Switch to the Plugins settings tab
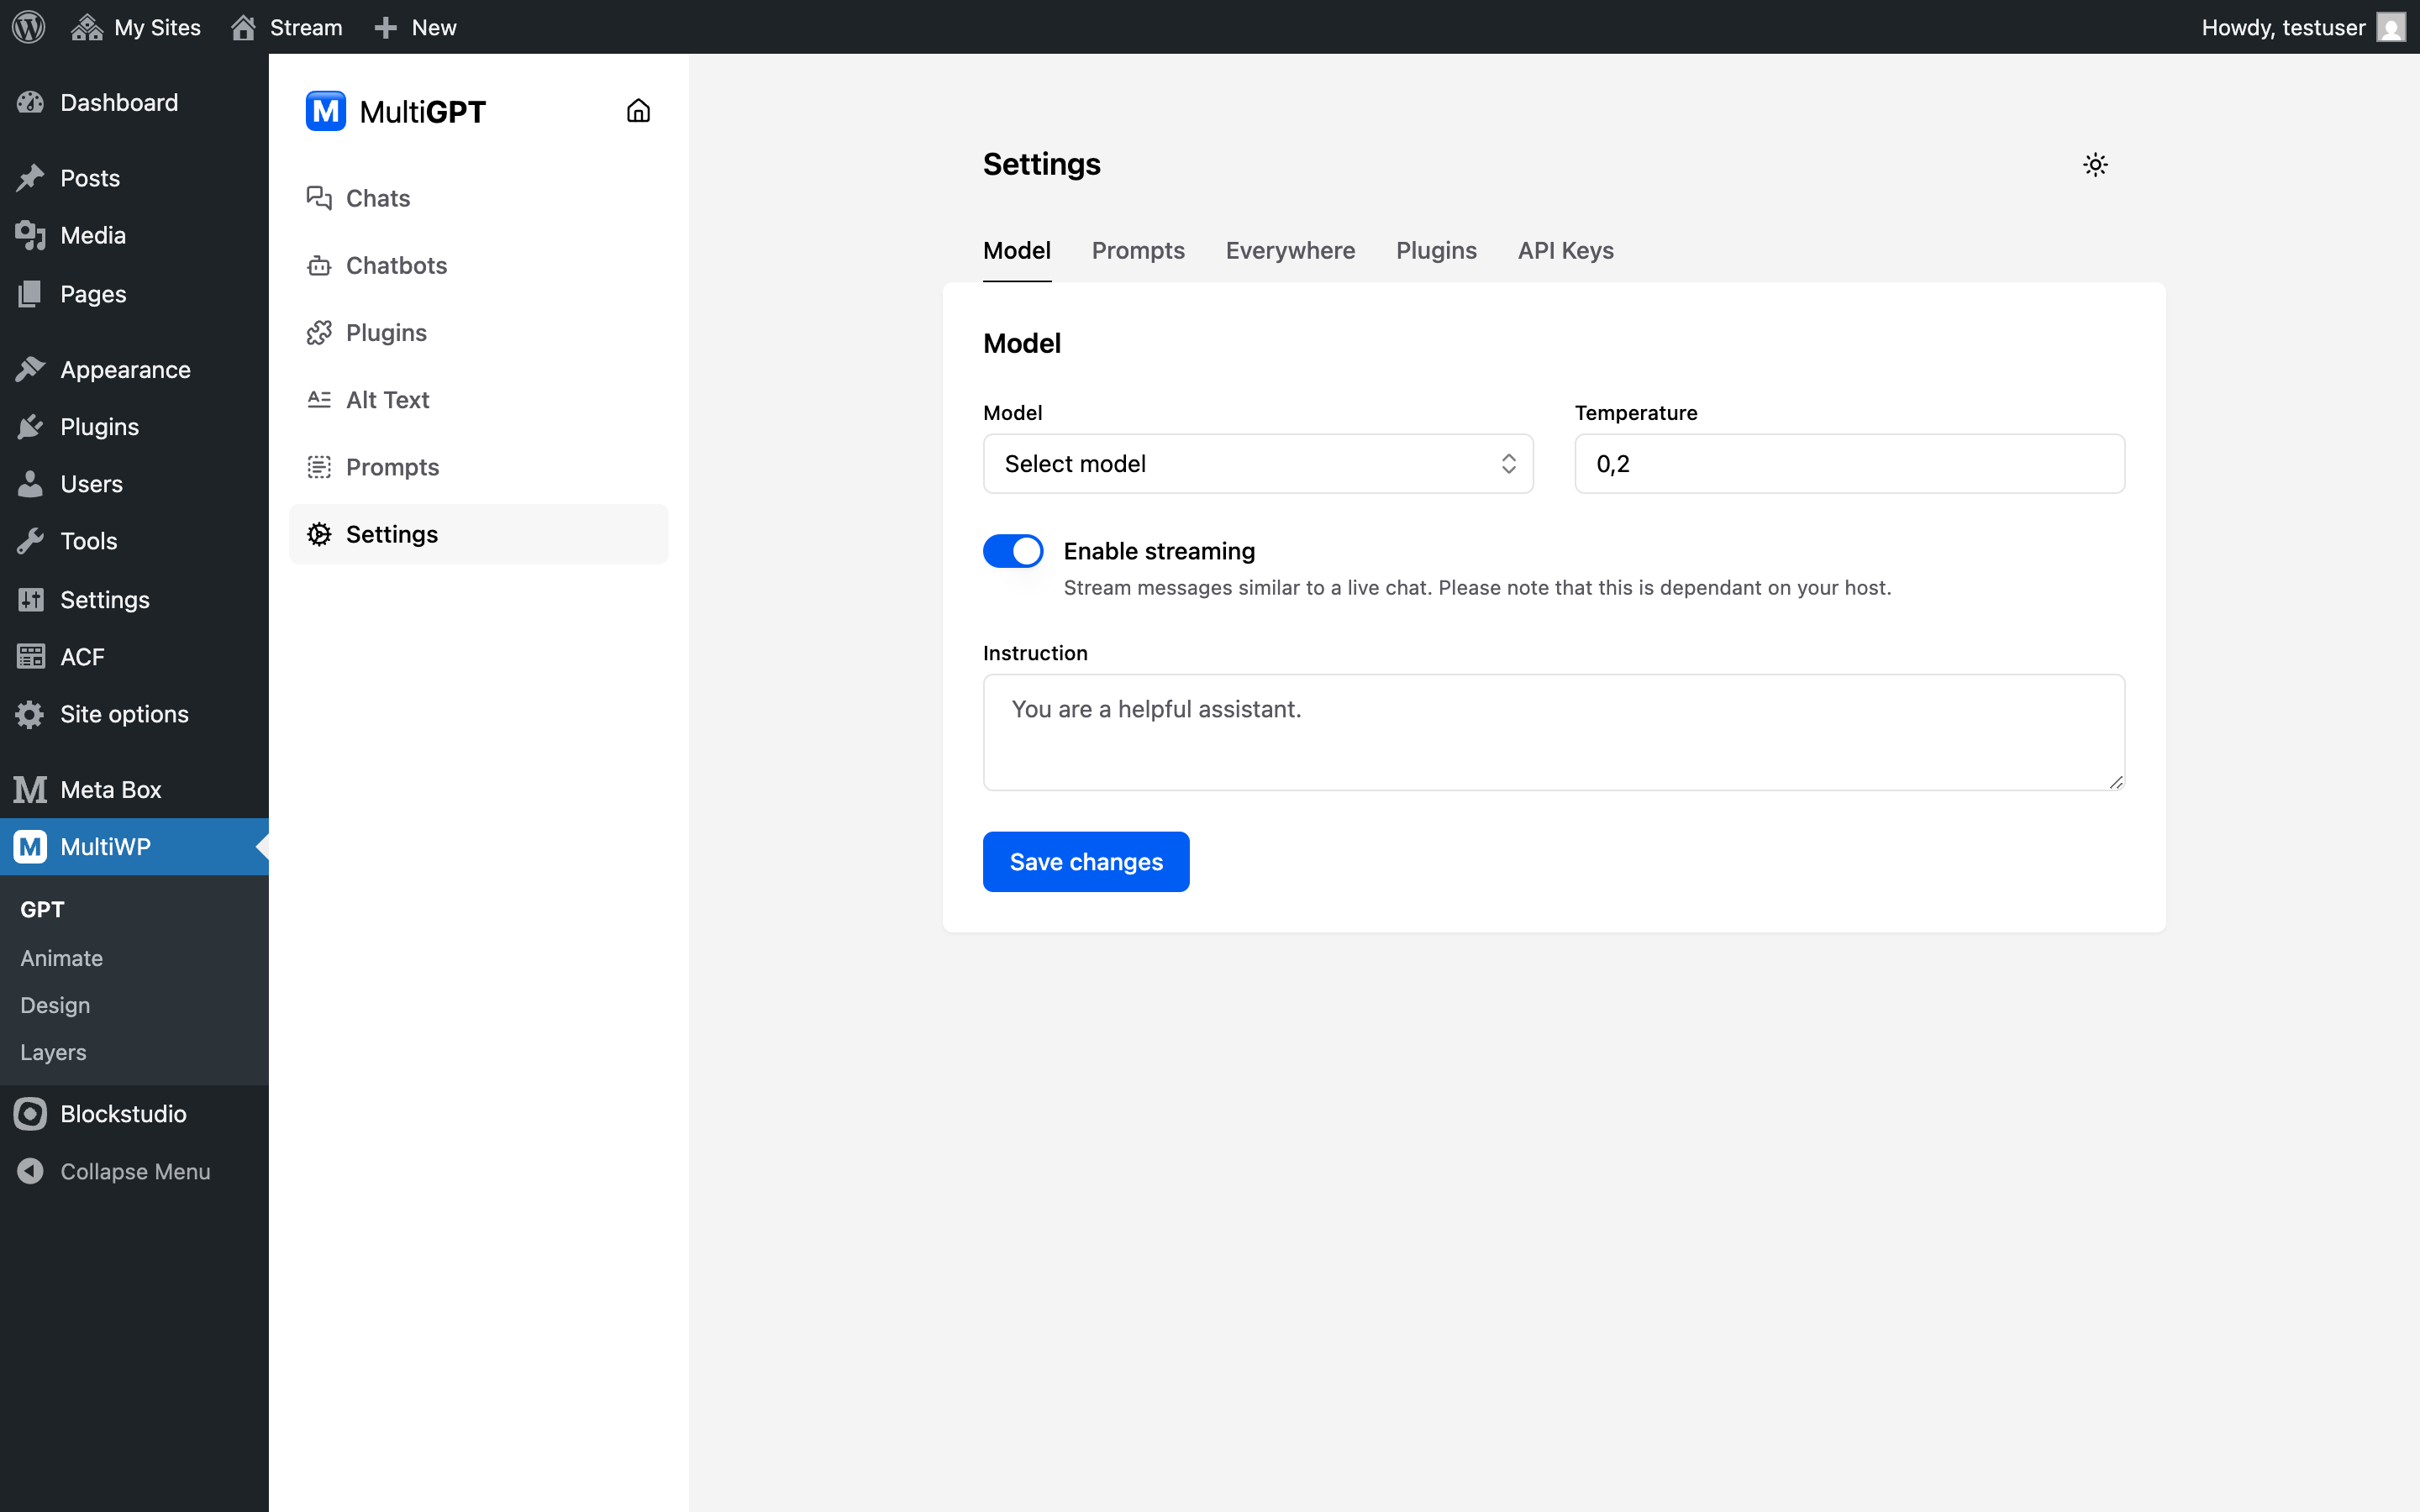The height and width of the screenshot is (1512, 2420). [1436, 251]
